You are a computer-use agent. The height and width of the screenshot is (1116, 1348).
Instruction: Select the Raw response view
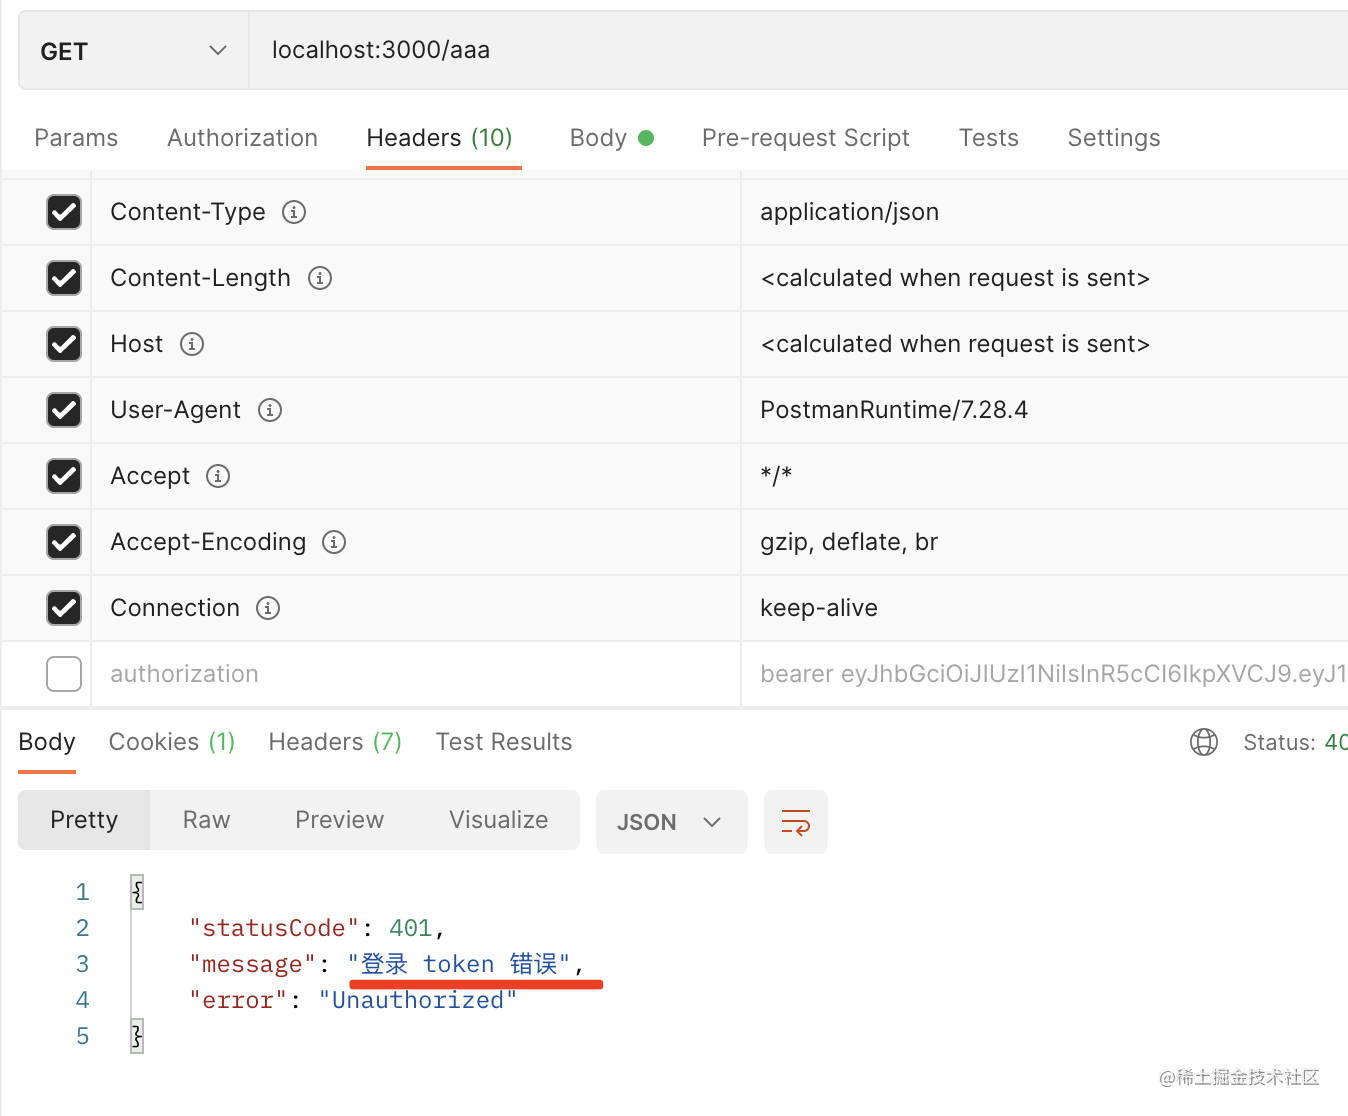(x=206, y=820)
